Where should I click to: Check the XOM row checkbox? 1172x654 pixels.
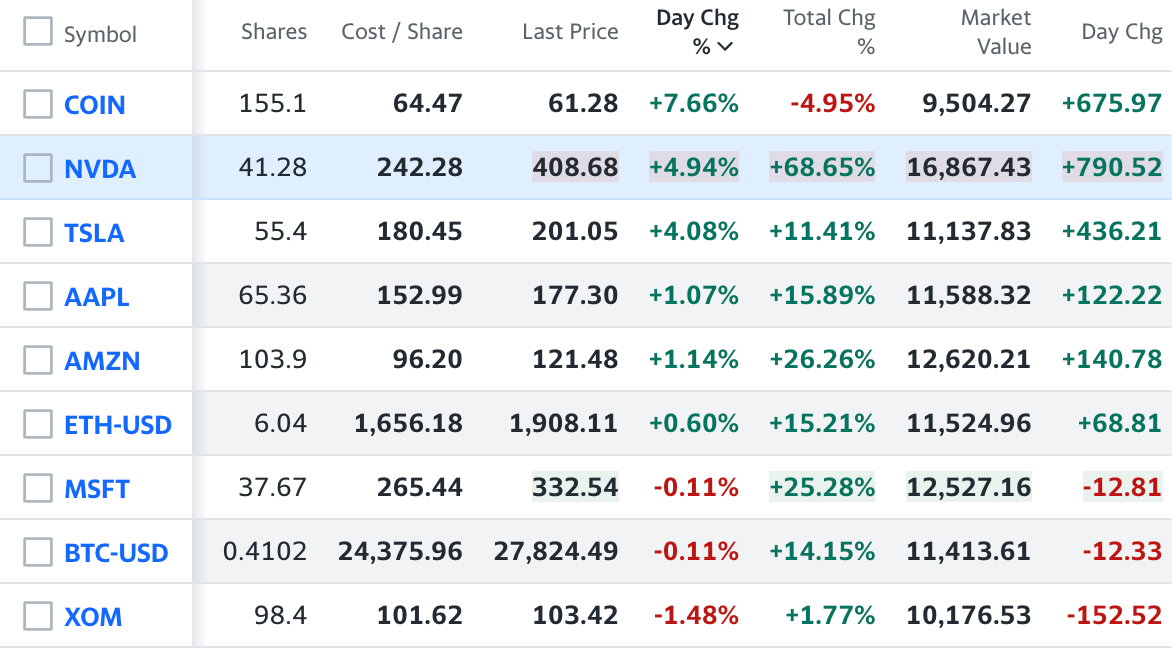click(38, 616)
